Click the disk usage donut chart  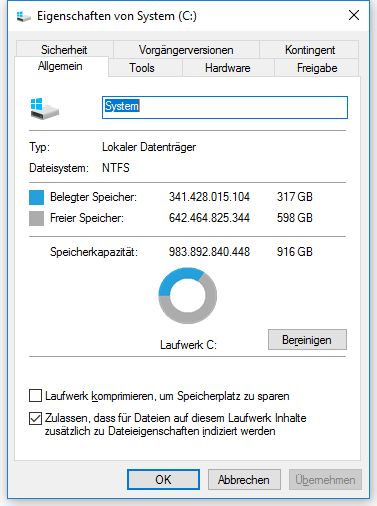tap(188, 296)
